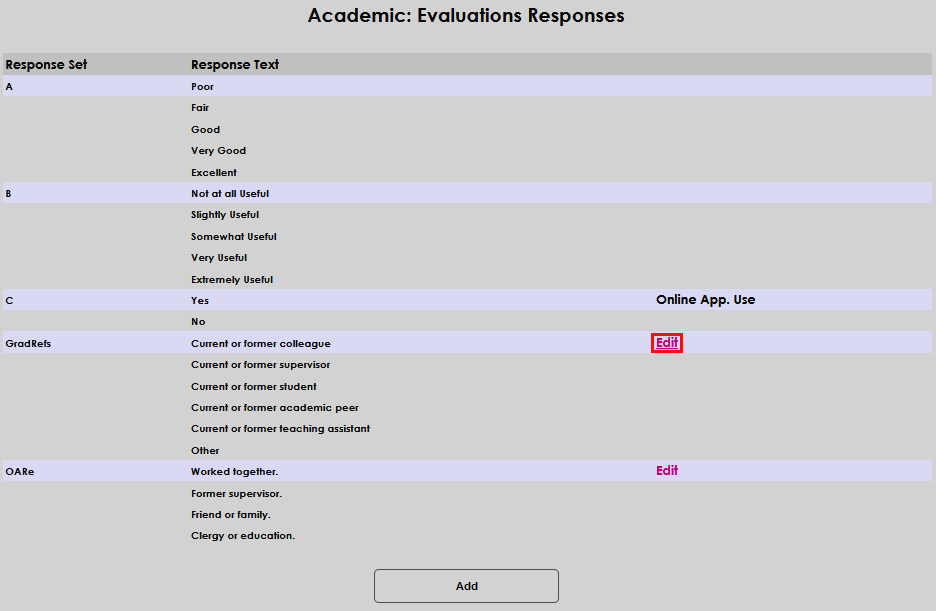Select the Excellent response option
Image resolution: width=936 pixels, height=611 pixels.
pos(212,172)
